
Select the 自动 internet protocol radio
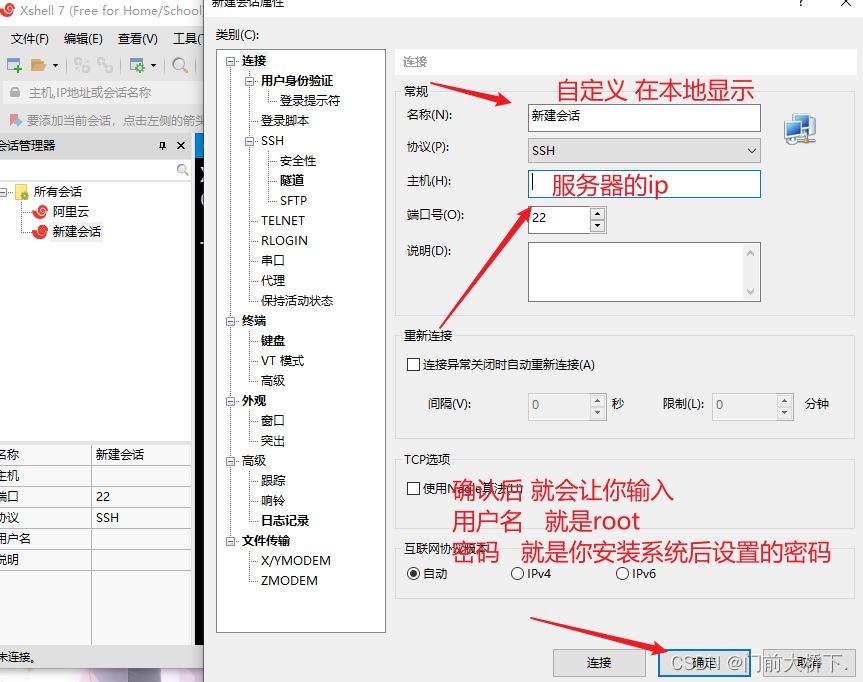tap(413, 574)
